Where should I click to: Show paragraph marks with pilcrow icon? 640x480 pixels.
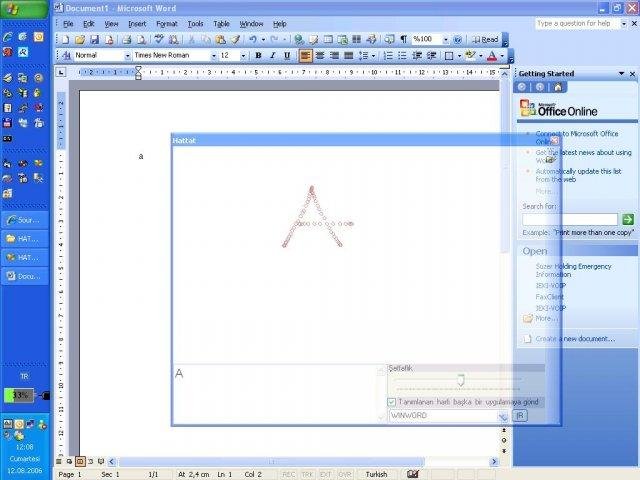tap(403, 39)
